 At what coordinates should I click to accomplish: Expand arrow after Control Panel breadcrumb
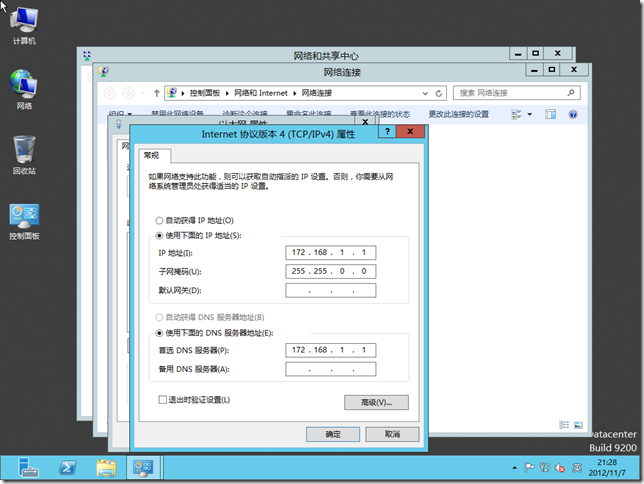[227, 93]
